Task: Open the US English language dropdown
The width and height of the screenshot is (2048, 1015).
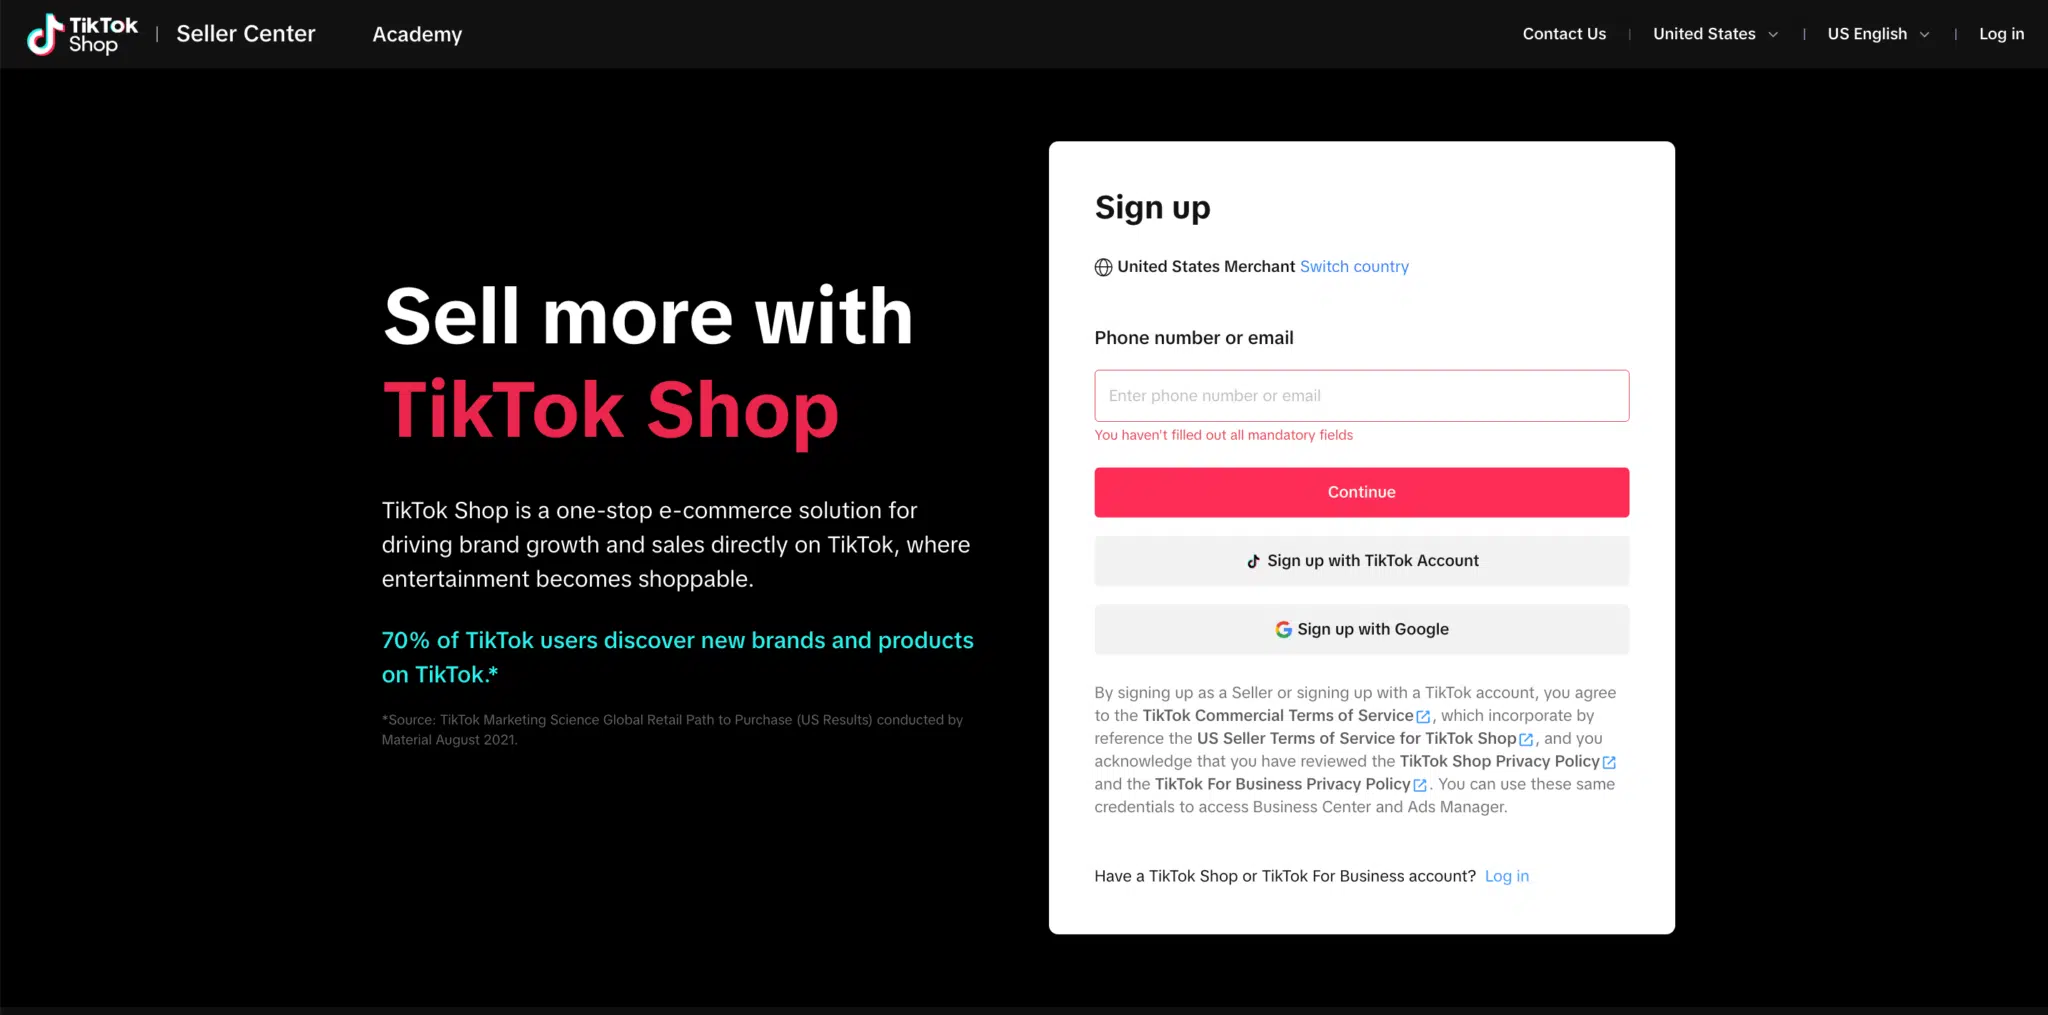Action: point(1868,33)
